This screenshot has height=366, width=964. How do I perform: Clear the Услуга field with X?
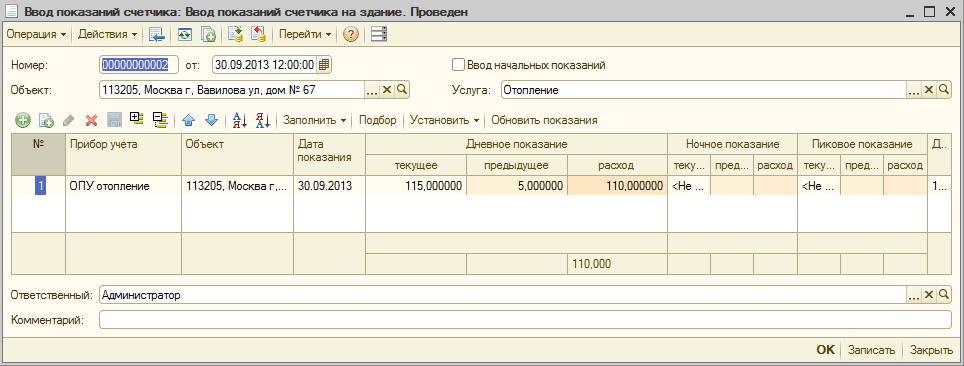coord(929,90)
